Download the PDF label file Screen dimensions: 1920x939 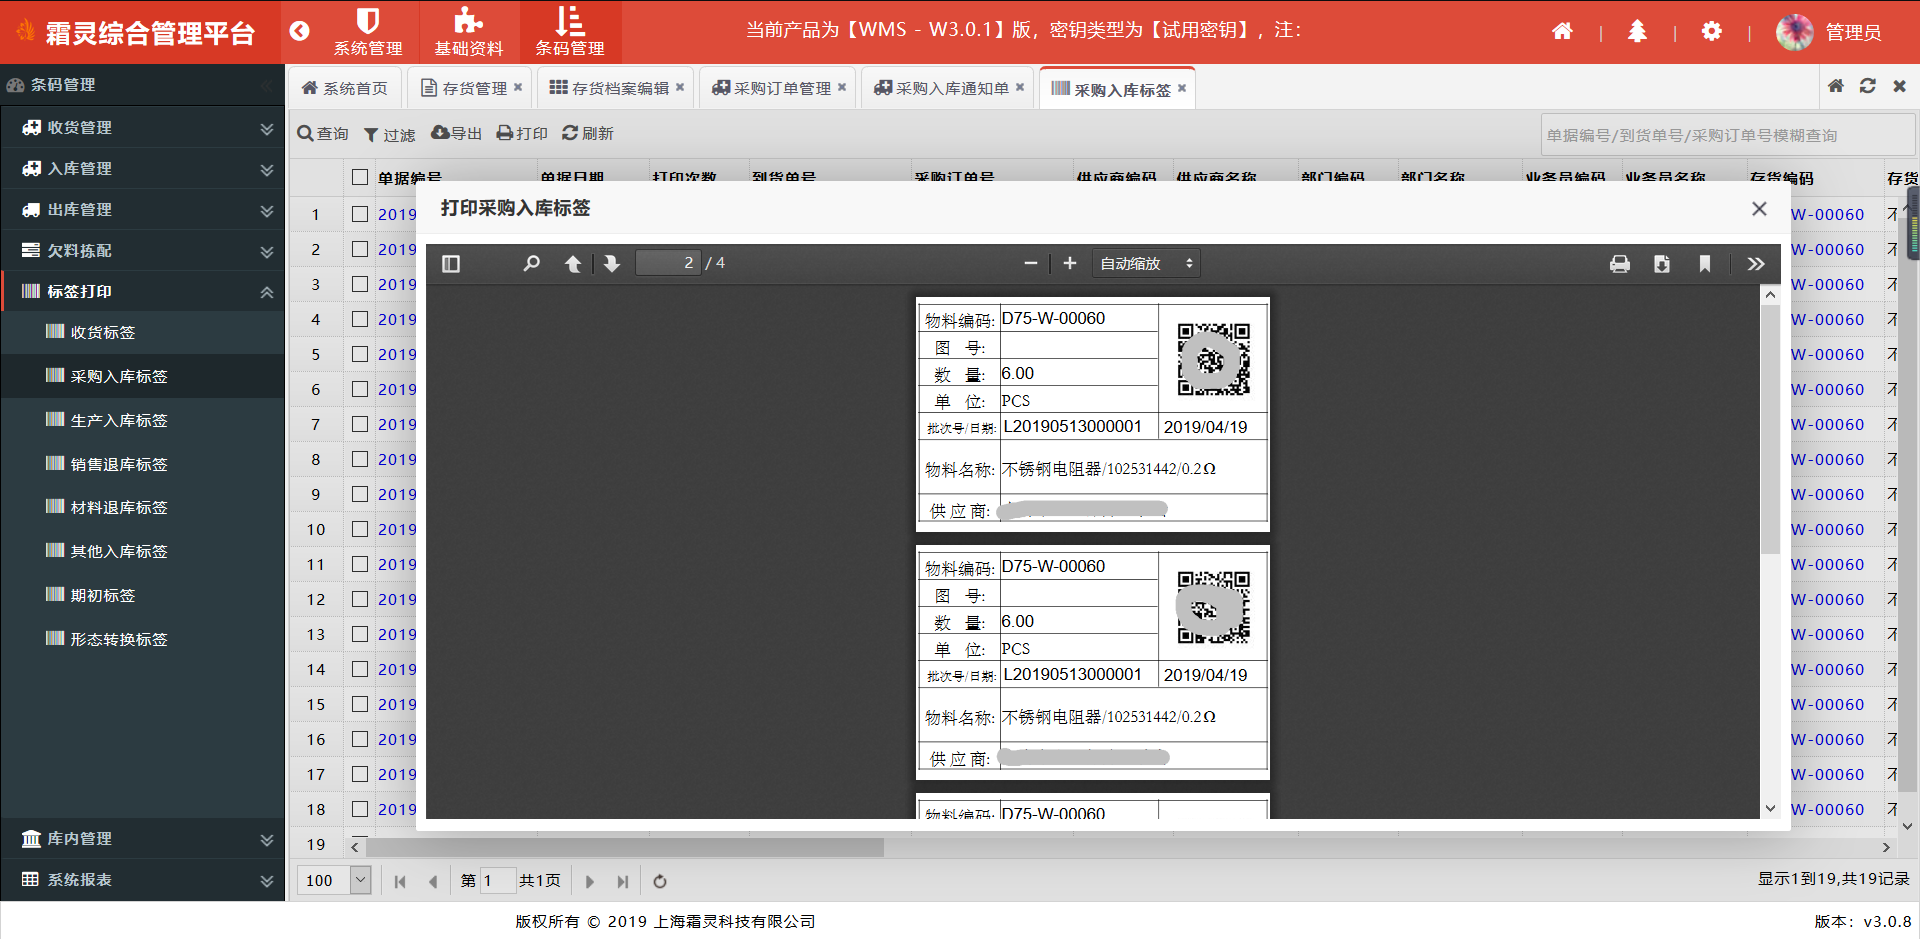coord(1661,264)
